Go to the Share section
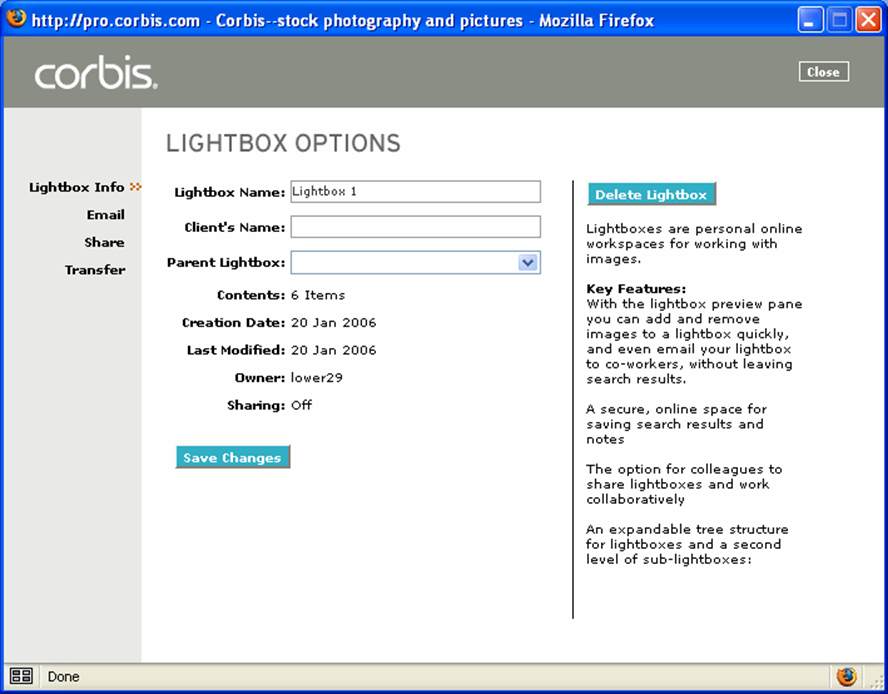The height and width of the screenshot is (694, 888). coord(104,243)
